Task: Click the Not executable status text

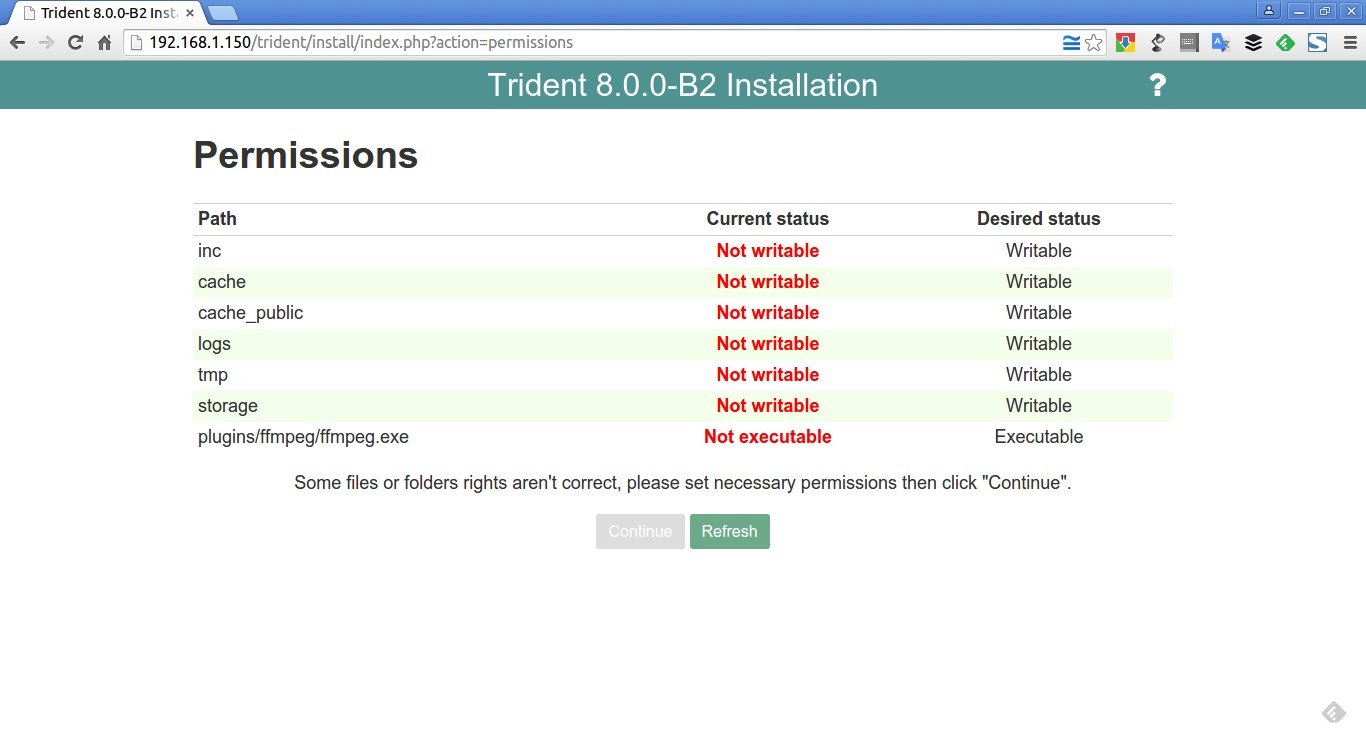Action: (x=768, y=436)
